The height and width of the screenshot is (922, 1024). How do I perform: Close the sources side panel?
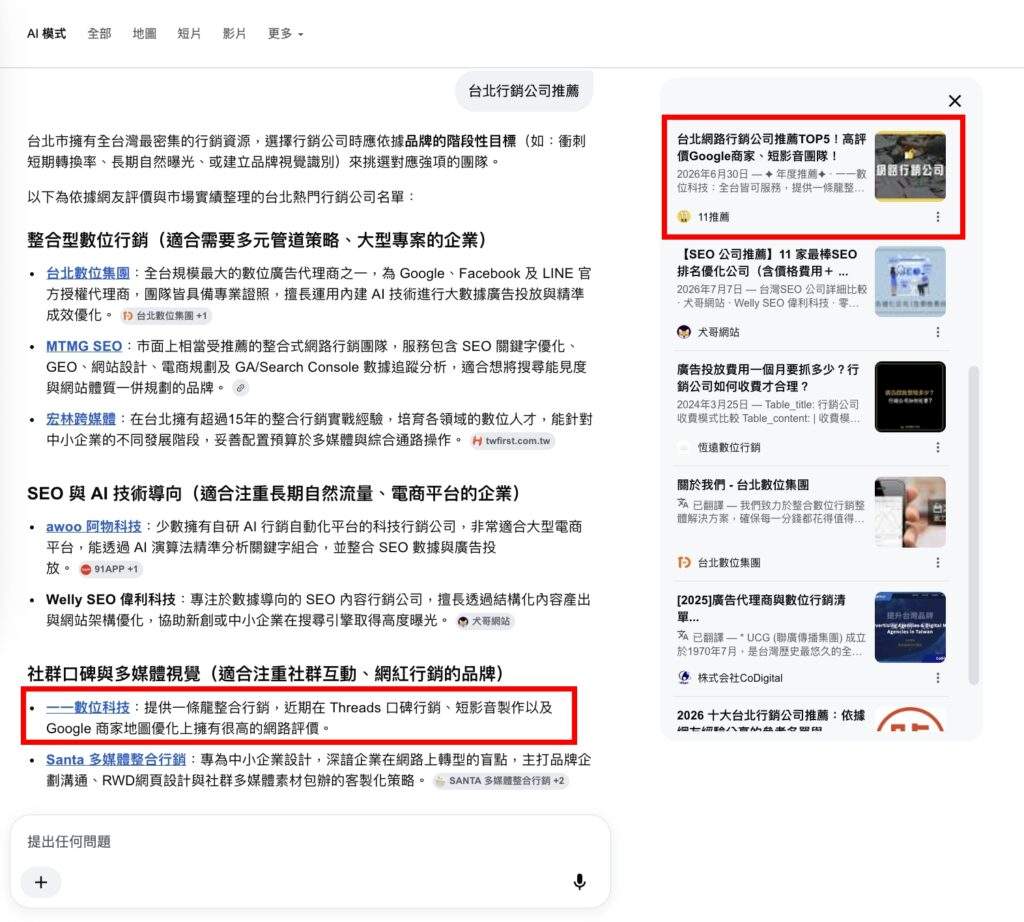(x=955, y=101)
